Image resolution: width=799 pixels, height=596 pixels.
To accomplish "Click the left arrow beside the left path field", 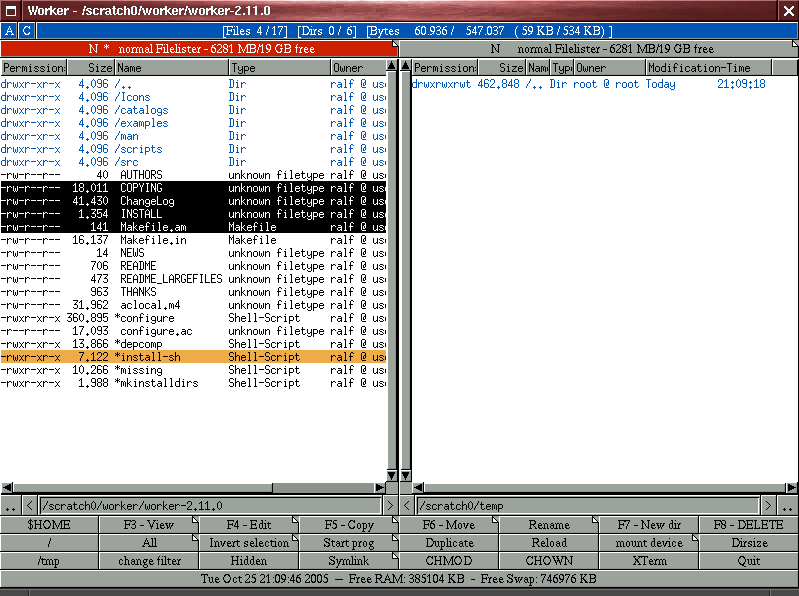I will pyautogui.click(x=30, y=506).
